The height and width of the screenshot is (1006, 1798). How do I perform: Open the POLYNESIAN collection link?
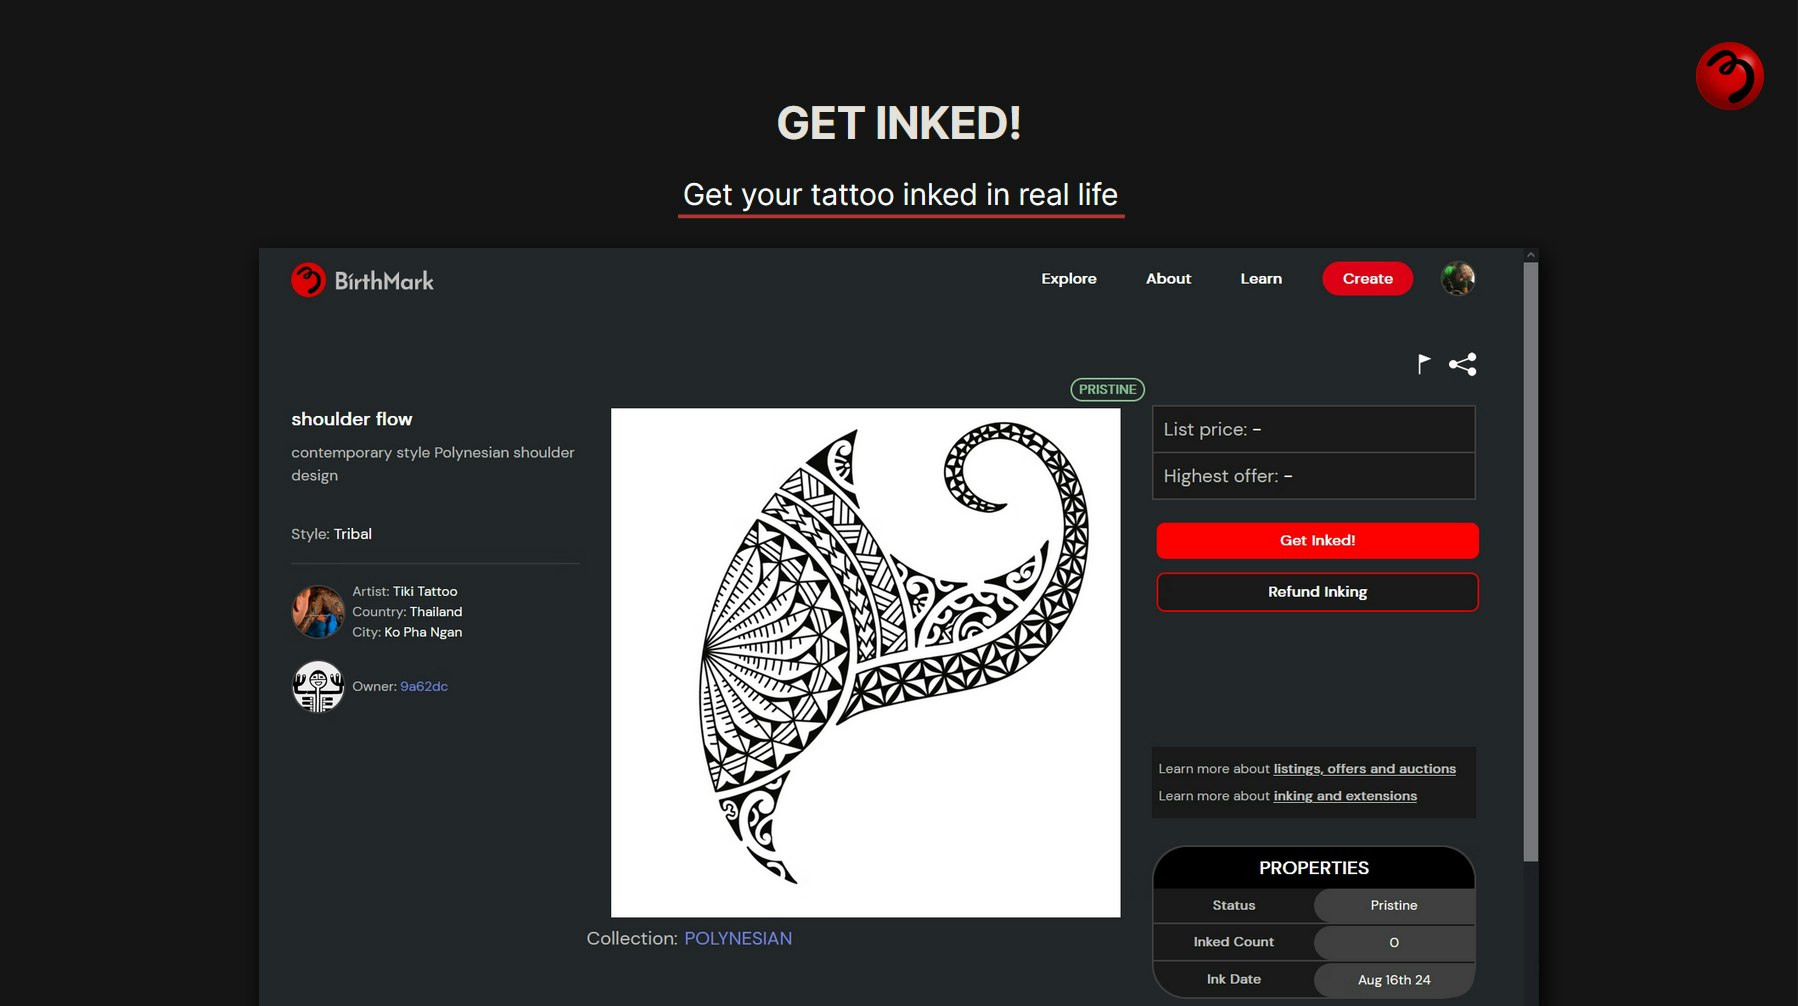(x=738, y=938)
